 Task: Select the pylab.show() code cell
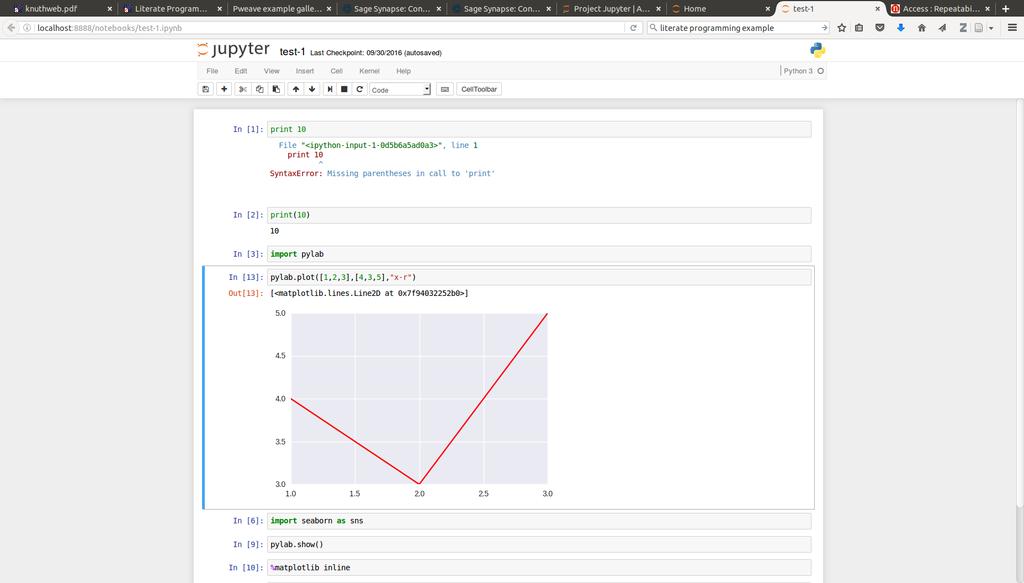[x=539, y=544]
